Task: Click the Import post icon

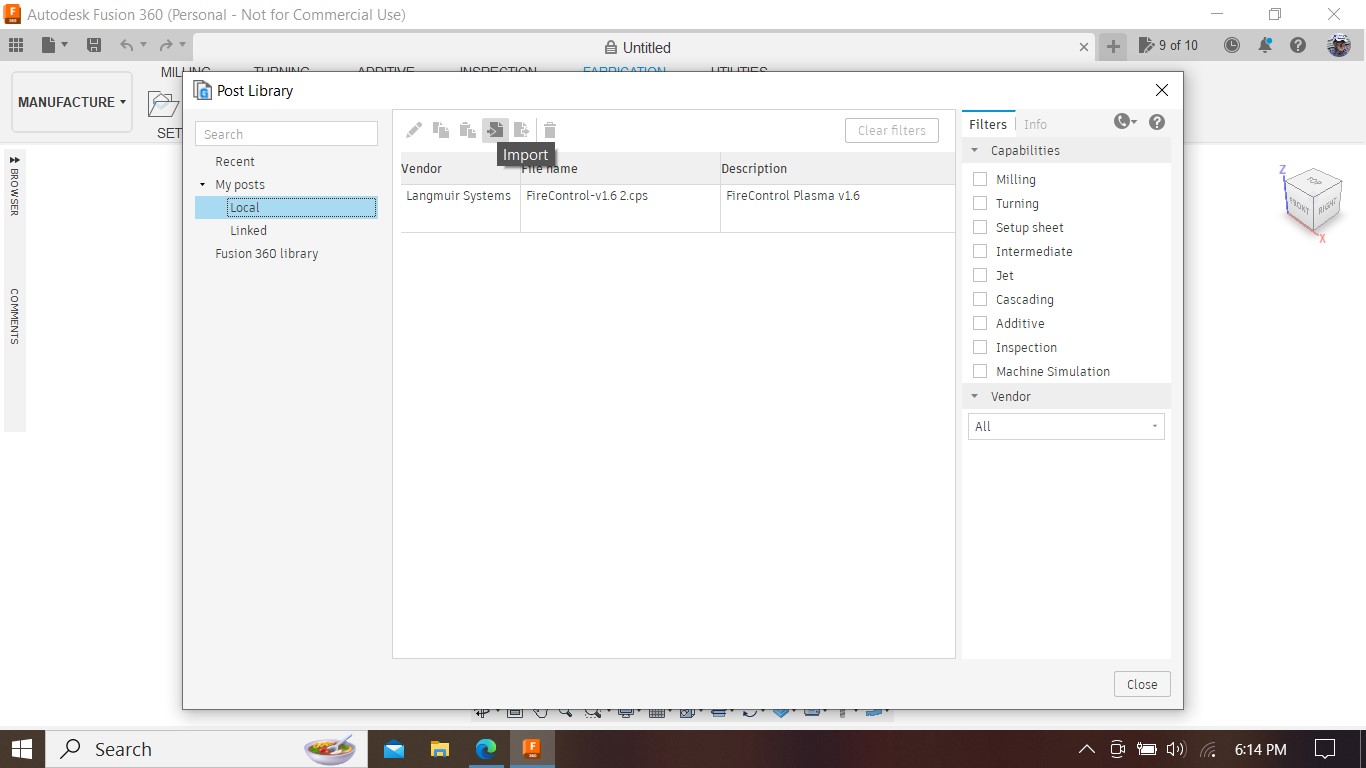Action: (495, 130)
